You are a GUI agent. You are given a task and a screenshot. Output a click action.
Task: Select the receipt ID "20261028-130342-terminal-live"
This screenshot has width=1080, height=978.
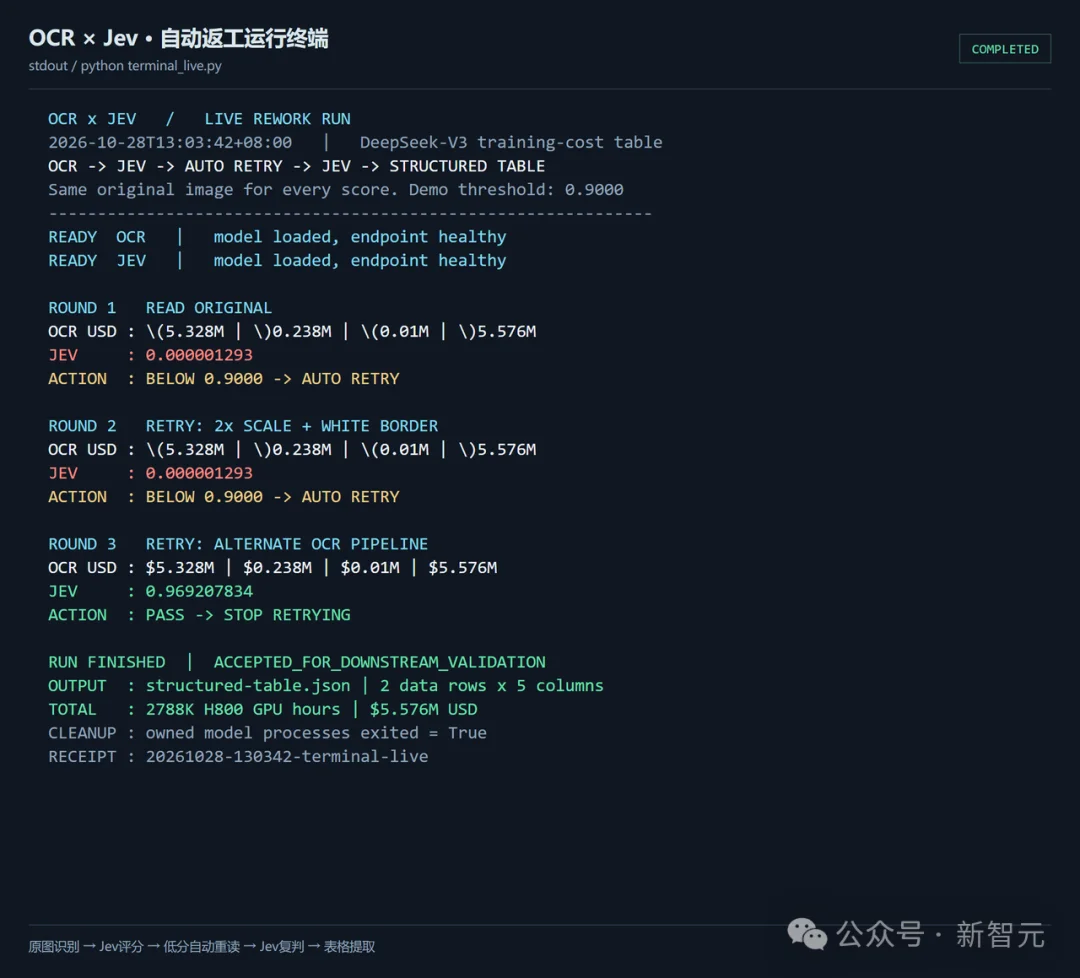(x=287, y=756)
